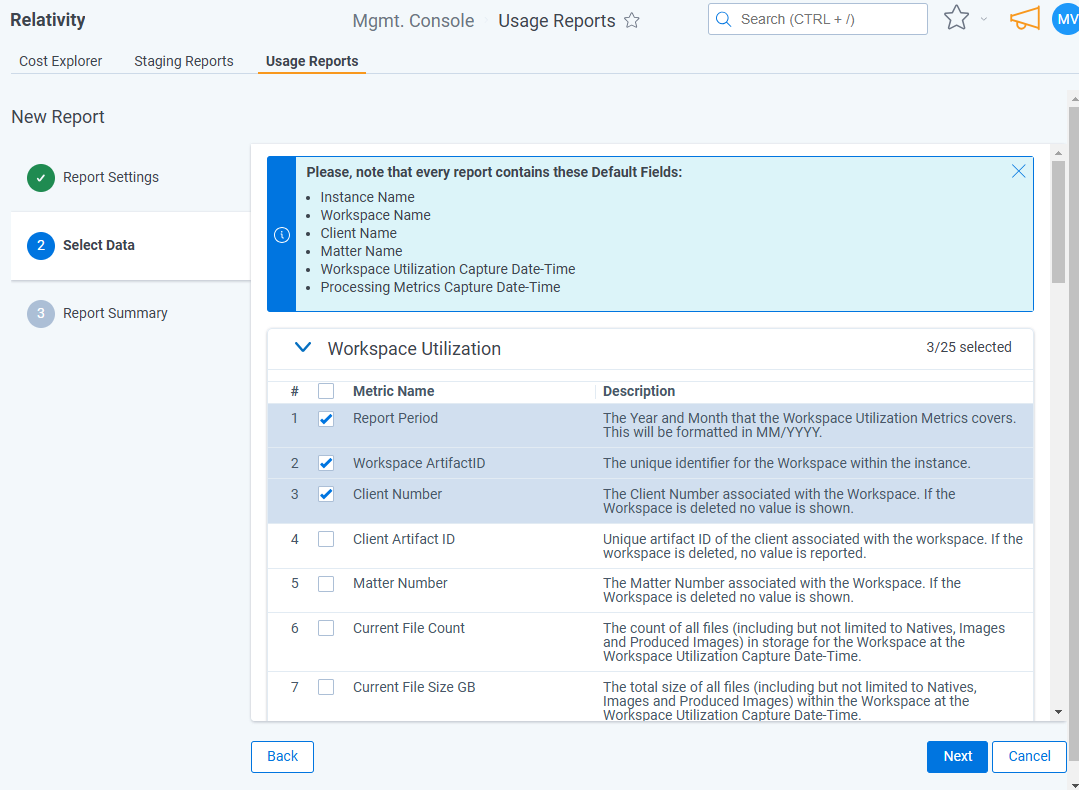The image size is (1079, 790).
Task: Check the Current File Count checkbox
Action: pyautogui.click(x=326, y=628)
